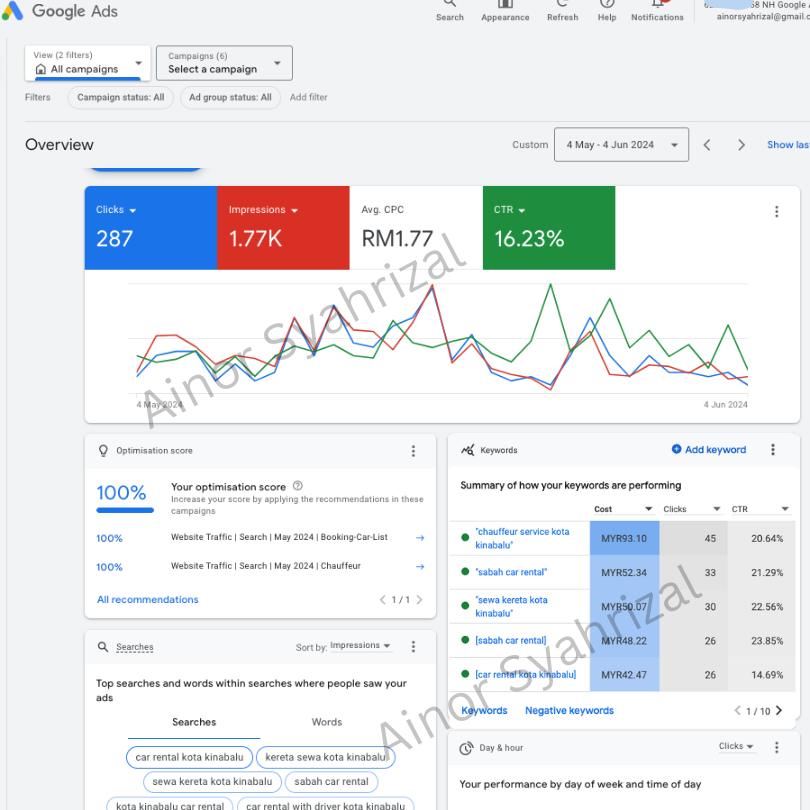
Task: Switch to the Words tab
Action: pyautogui.click(x=326, y=722)
